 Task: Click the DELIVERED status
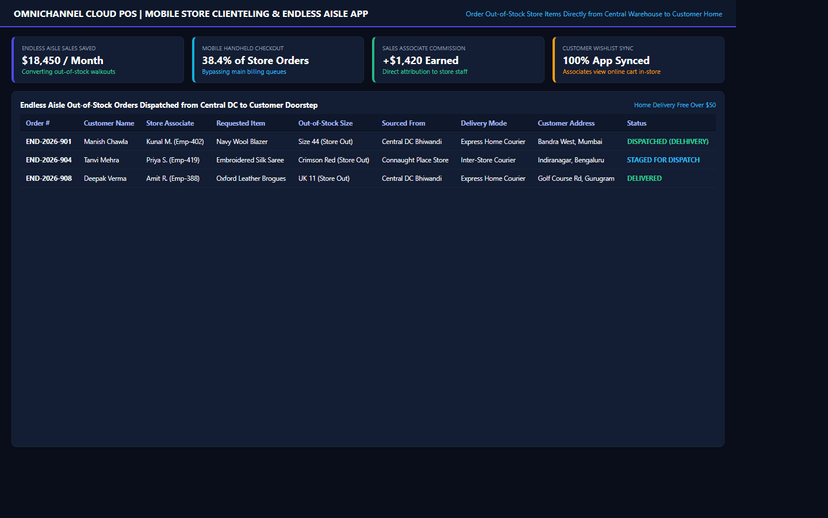coord(644,178)
